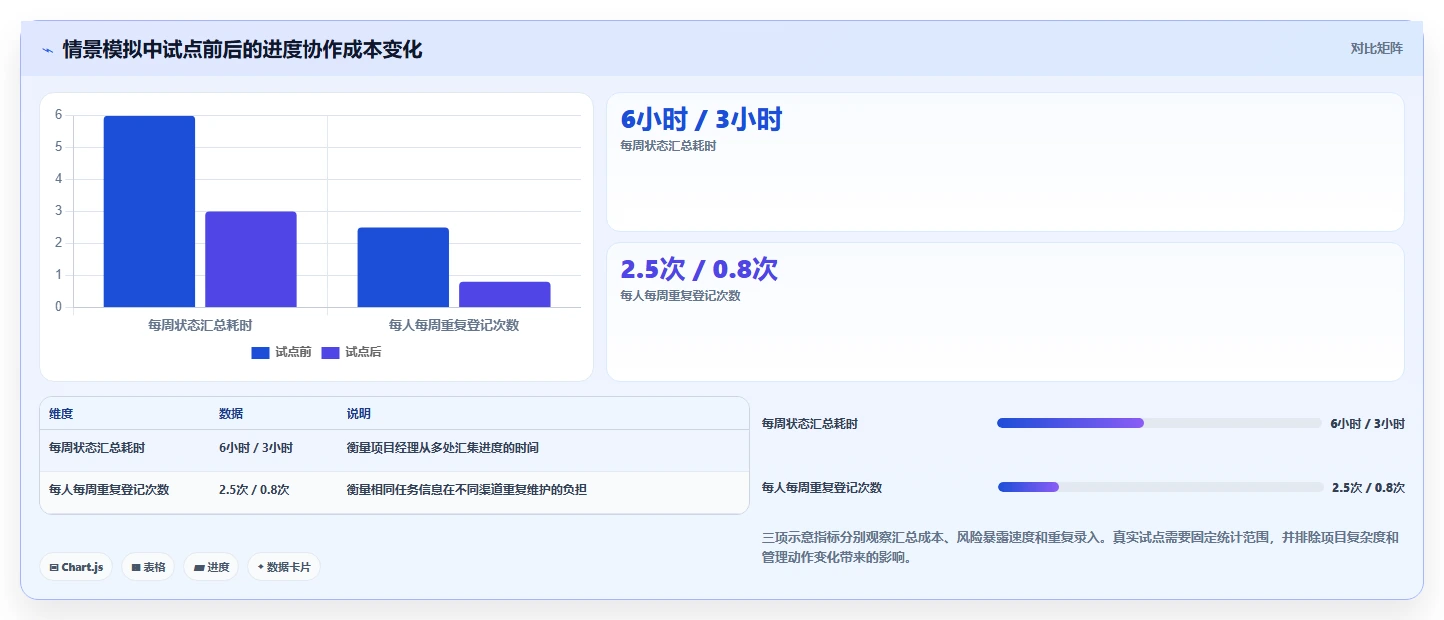Select the 6小时 / 3小时 data card value
The image size is (1444, 620).
pyautogui.click(x=701, y=120)
